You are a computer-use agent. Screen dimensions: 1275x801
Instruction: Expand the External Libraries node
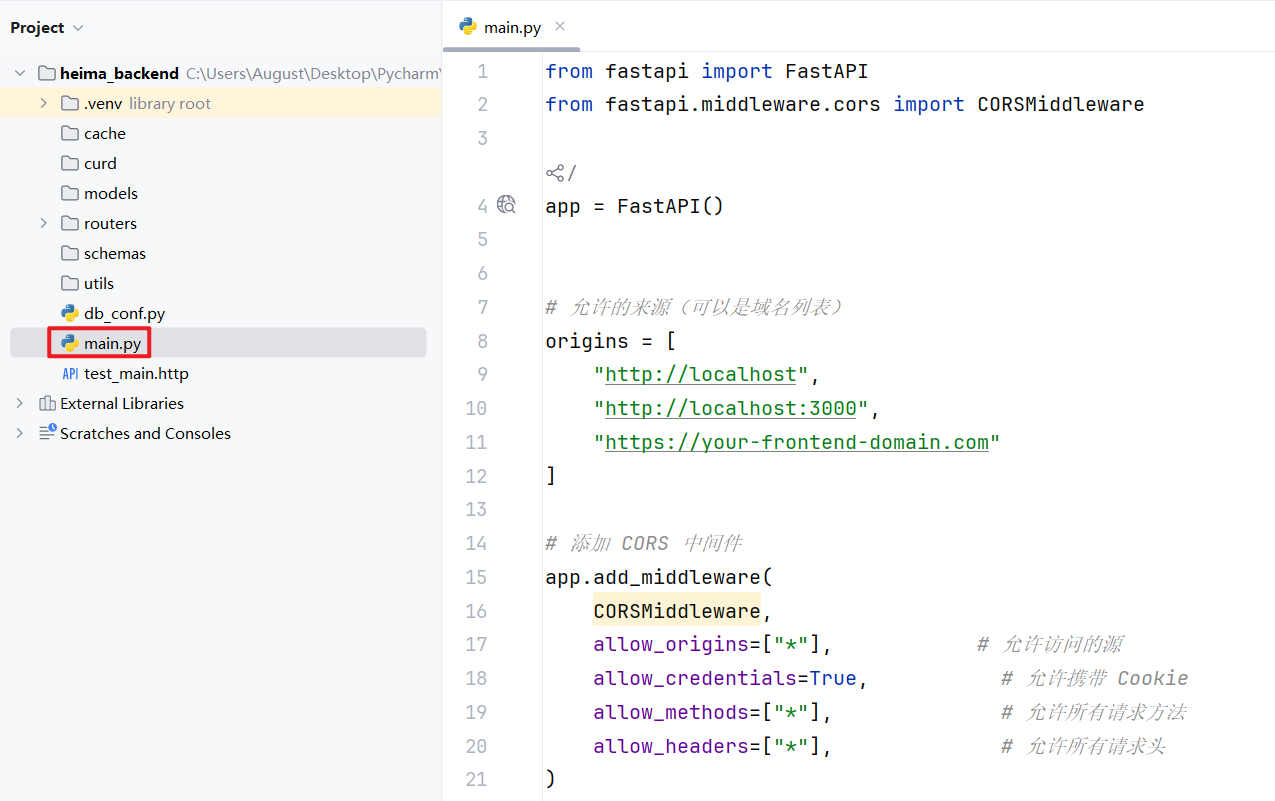click(20, 403)
